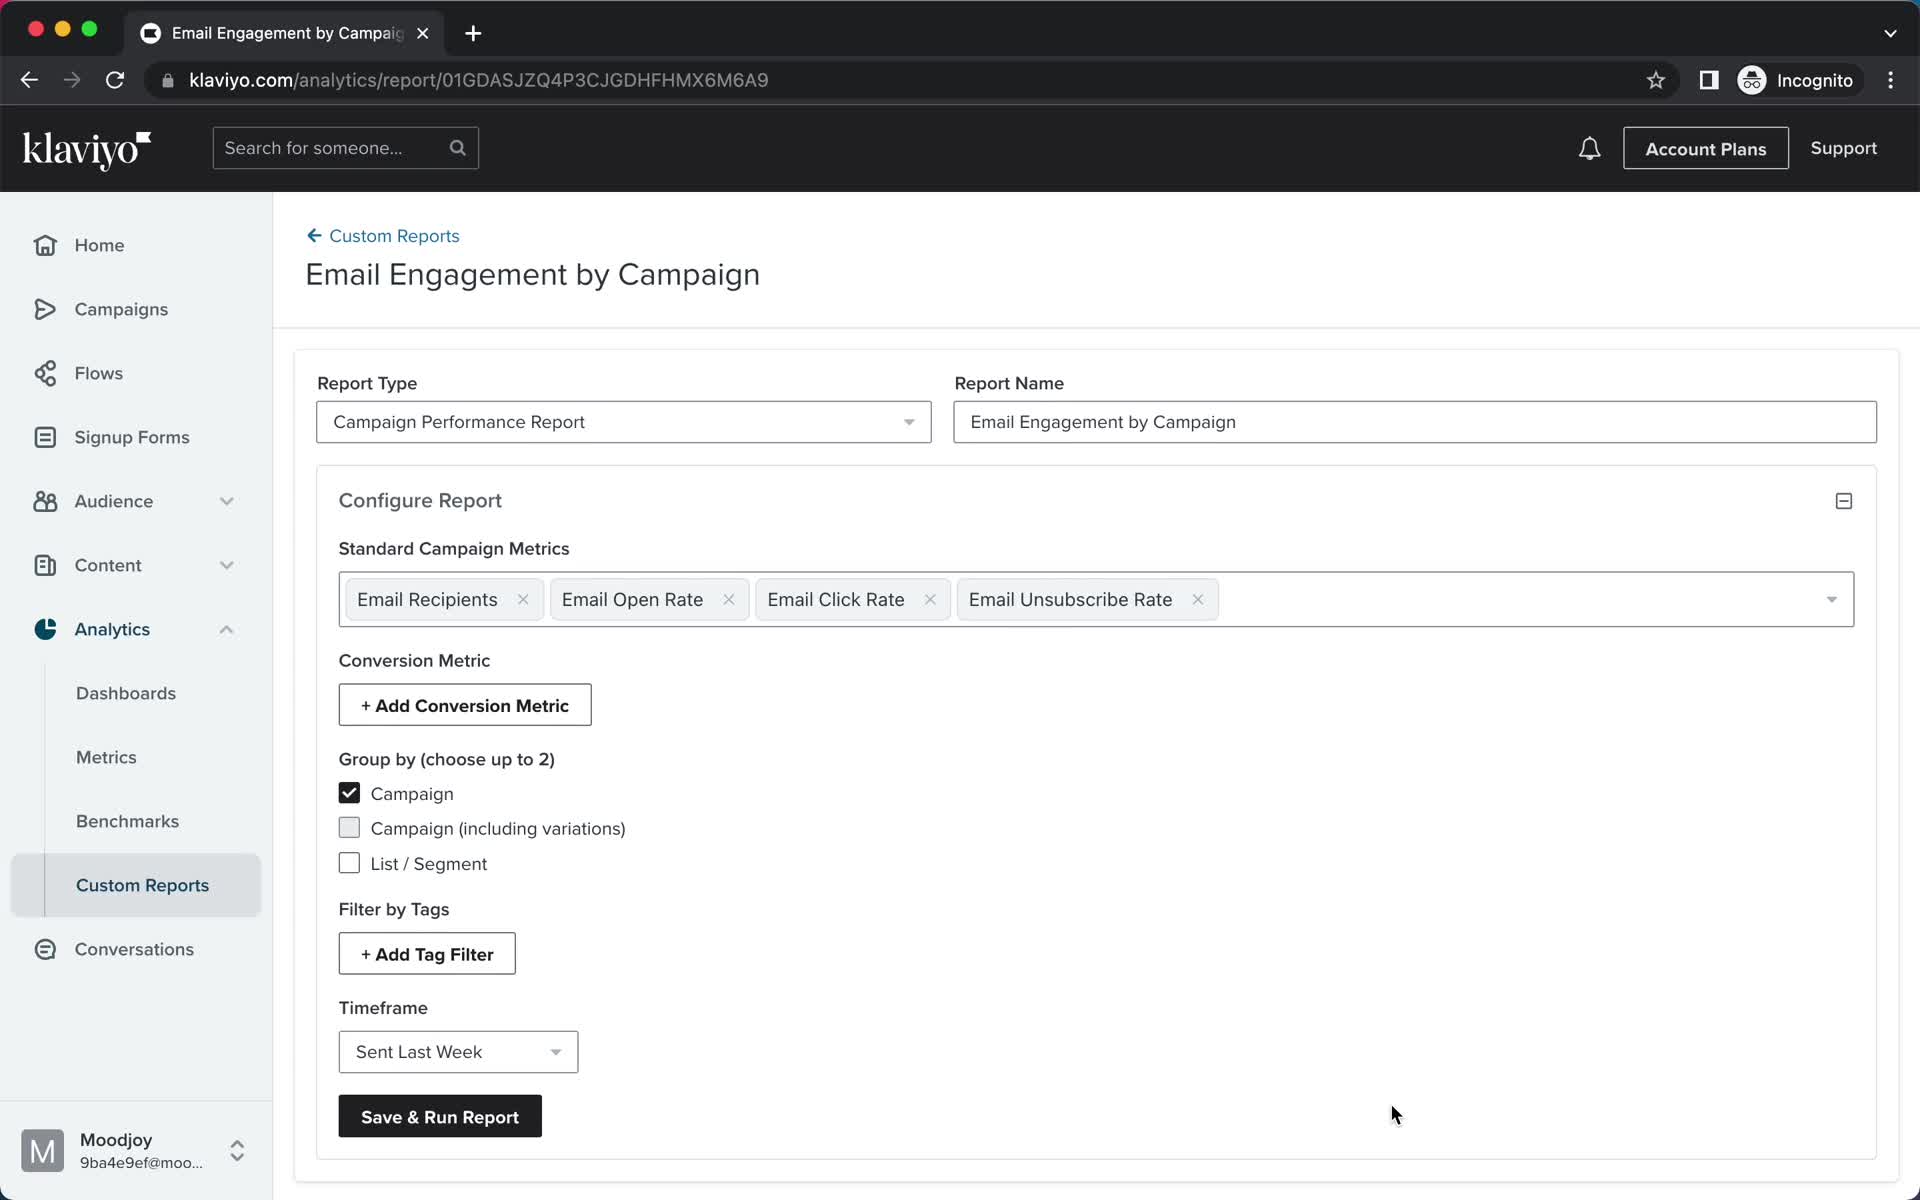The image size is (1920, 1200).
Task: Open the Support link
Action: coord(1843,148)
